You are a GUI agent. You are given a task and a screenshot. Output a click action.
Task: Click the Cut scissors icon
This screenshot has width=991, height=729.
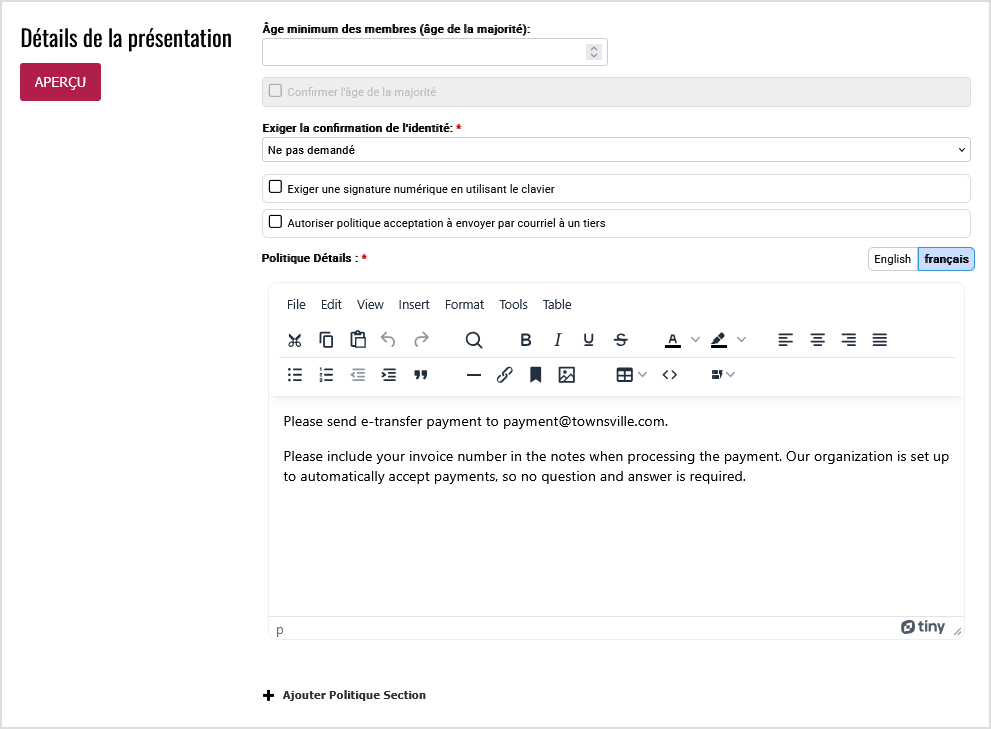[x=295, y=340]
